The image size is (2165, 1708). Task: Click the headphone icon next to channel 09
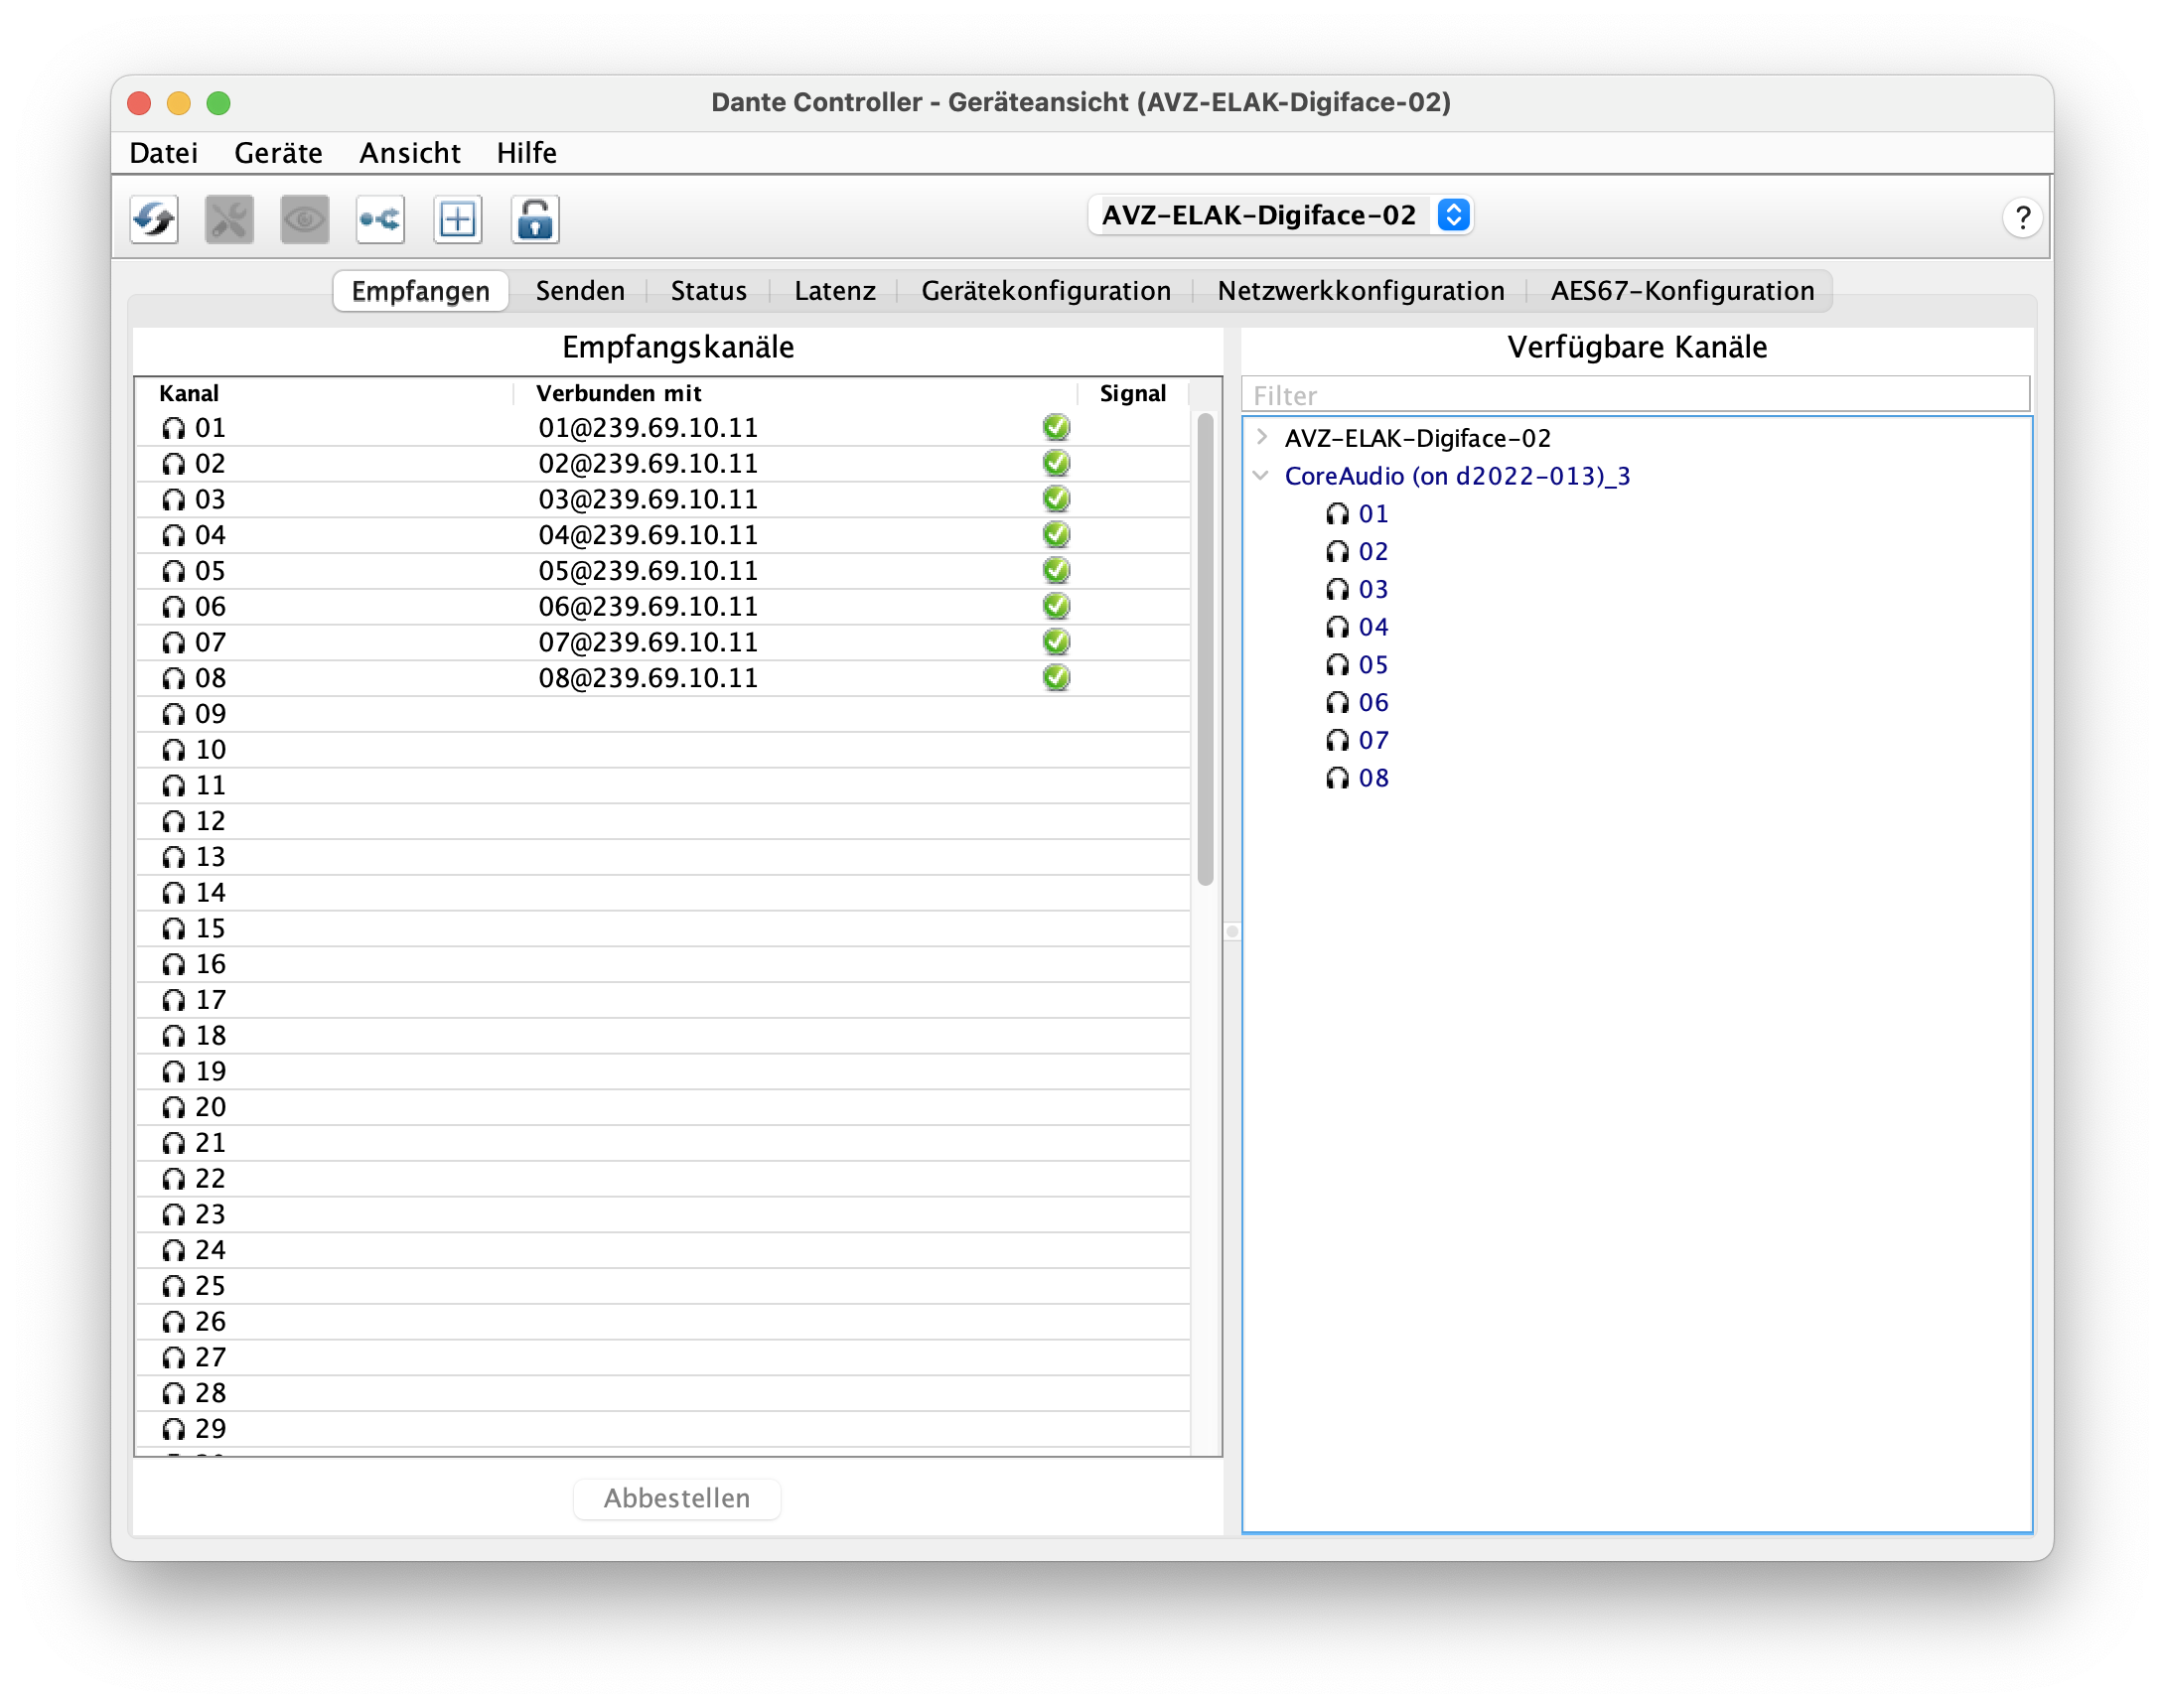174,713
